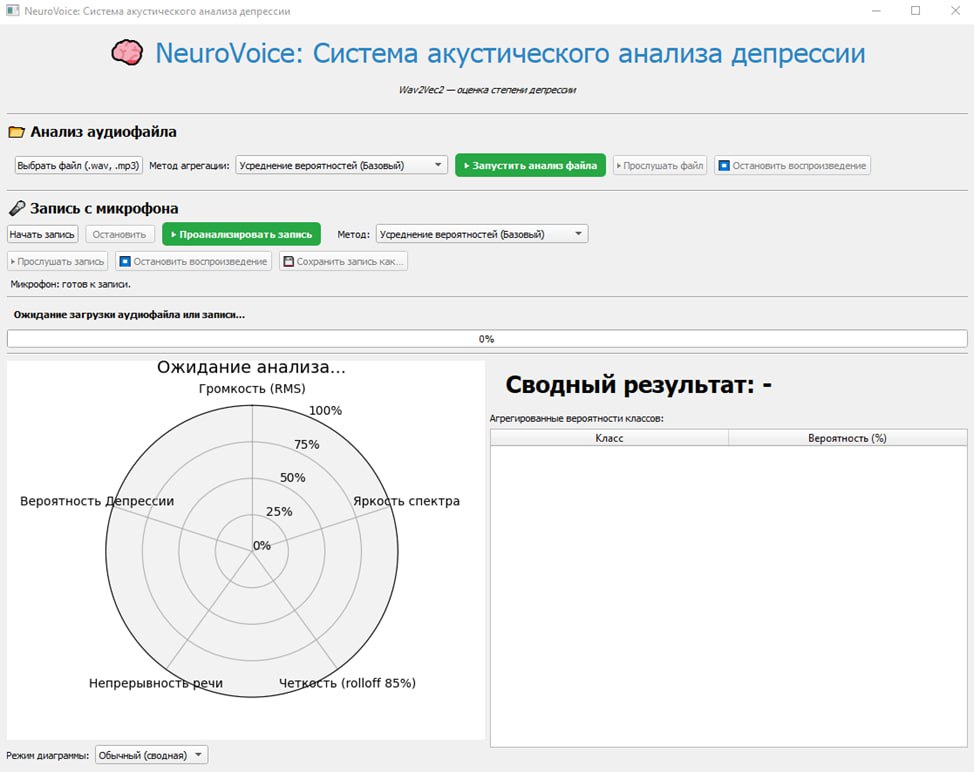This screenshot has width=974, height=772.
Task: Click the Остановить recording button
Action: [x=120, y=234]
